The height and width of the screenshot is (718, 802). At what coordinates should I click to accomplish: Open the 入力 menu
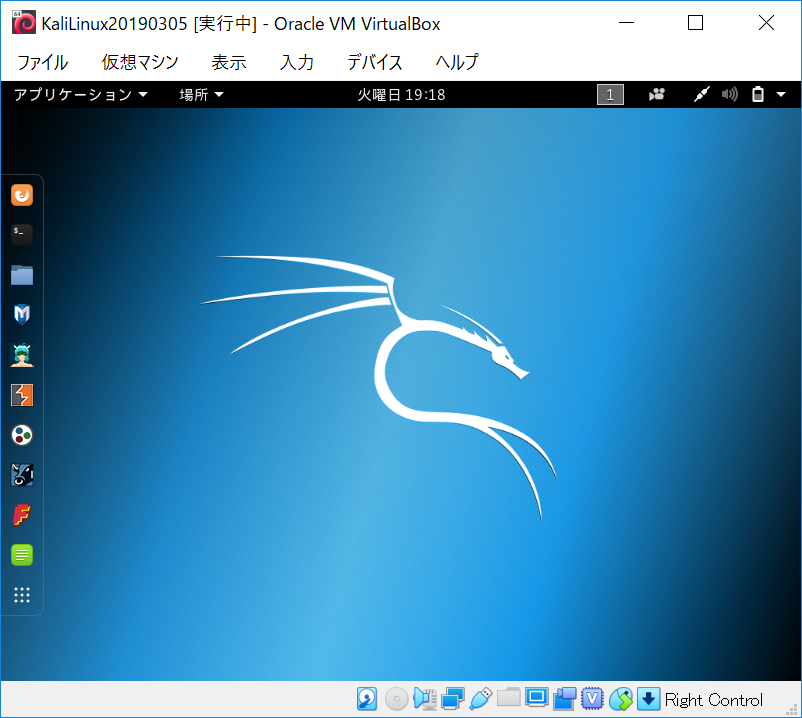[x=296, y=62]
